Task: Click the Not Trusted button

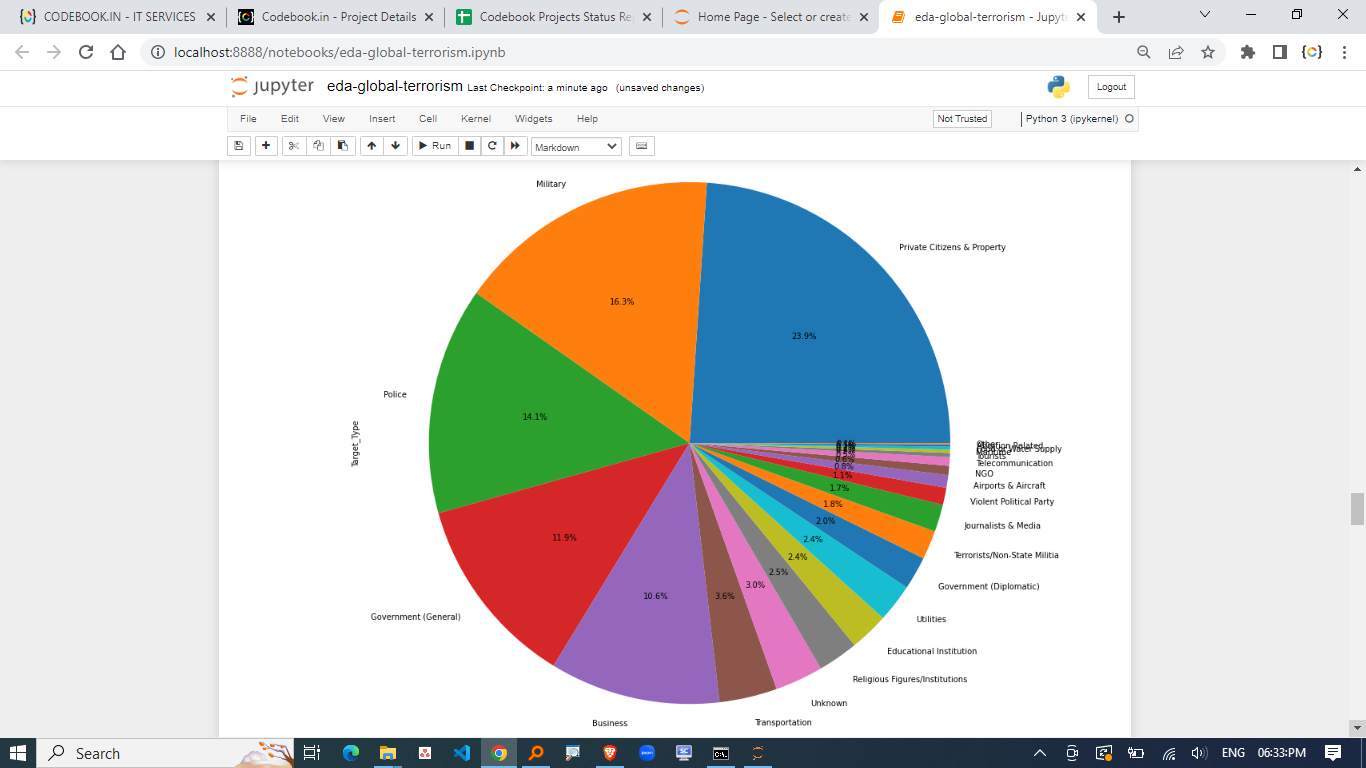Action: (x=962, y=119)
